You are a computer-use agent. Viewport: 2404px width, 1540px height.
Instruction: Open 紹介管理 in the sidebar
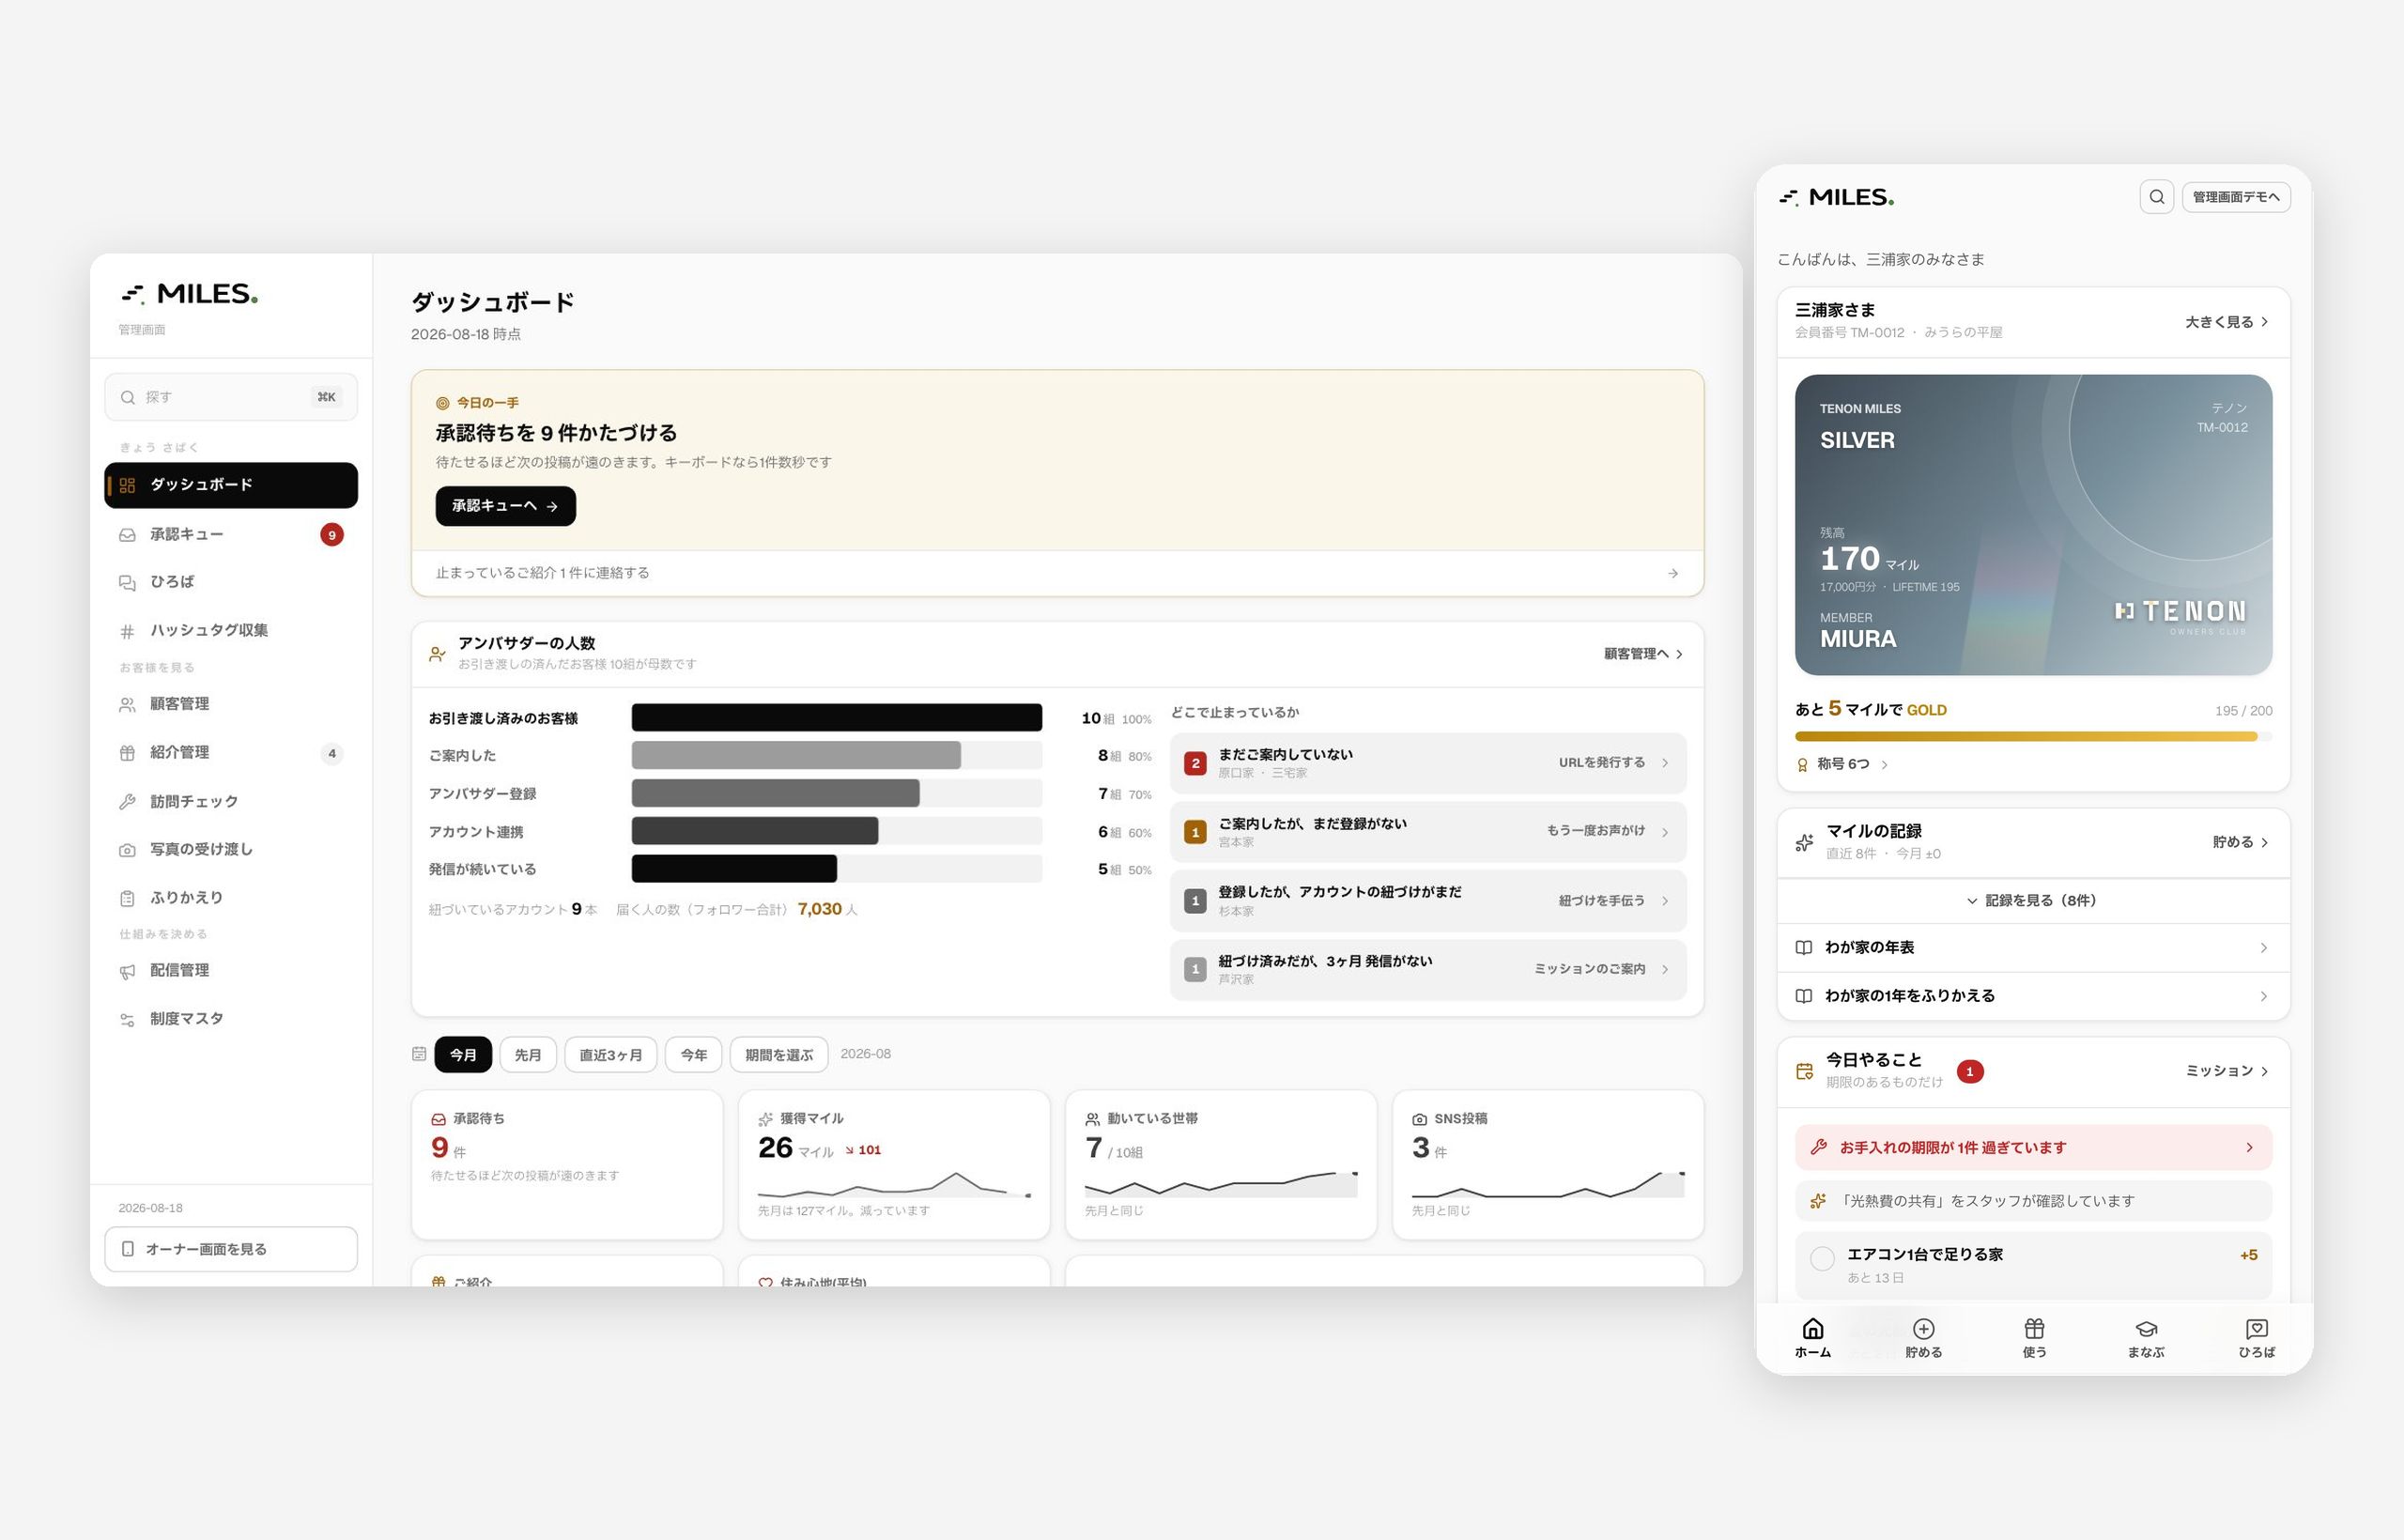[231, 752]
